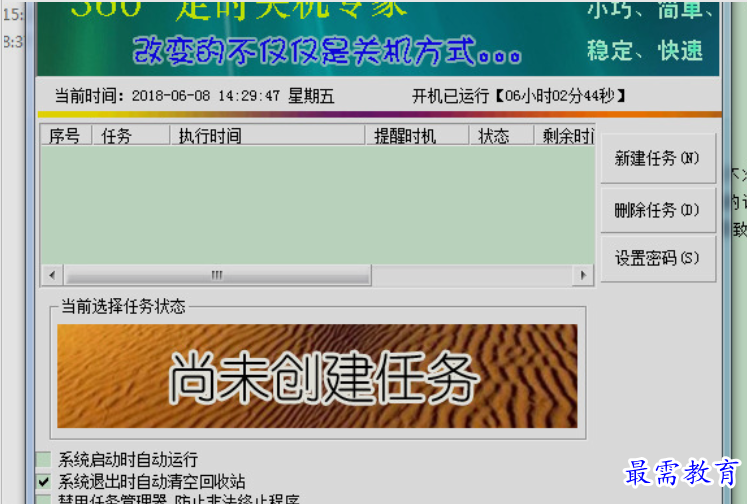
Task: Sort by the 任务 column header
Action: coord(130,136)
